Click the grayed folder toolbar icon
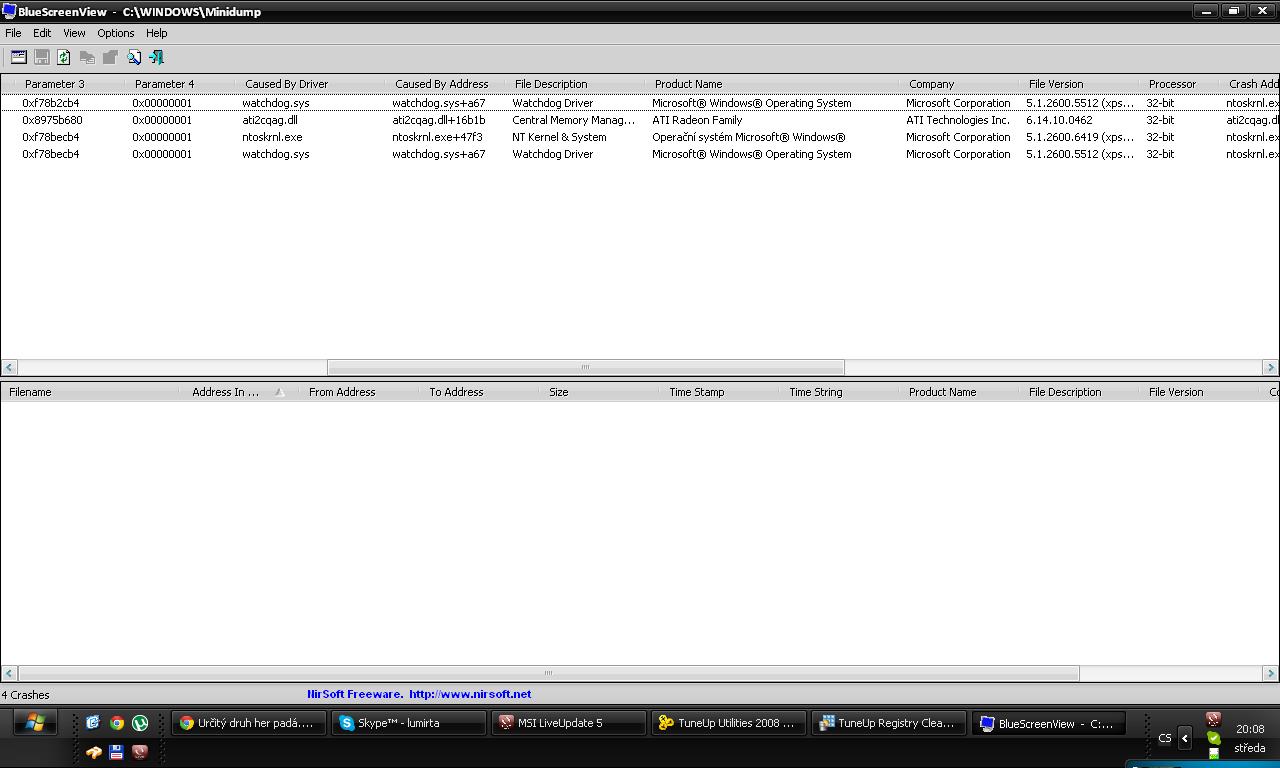Screen dimensions: 1280x768 110,57
